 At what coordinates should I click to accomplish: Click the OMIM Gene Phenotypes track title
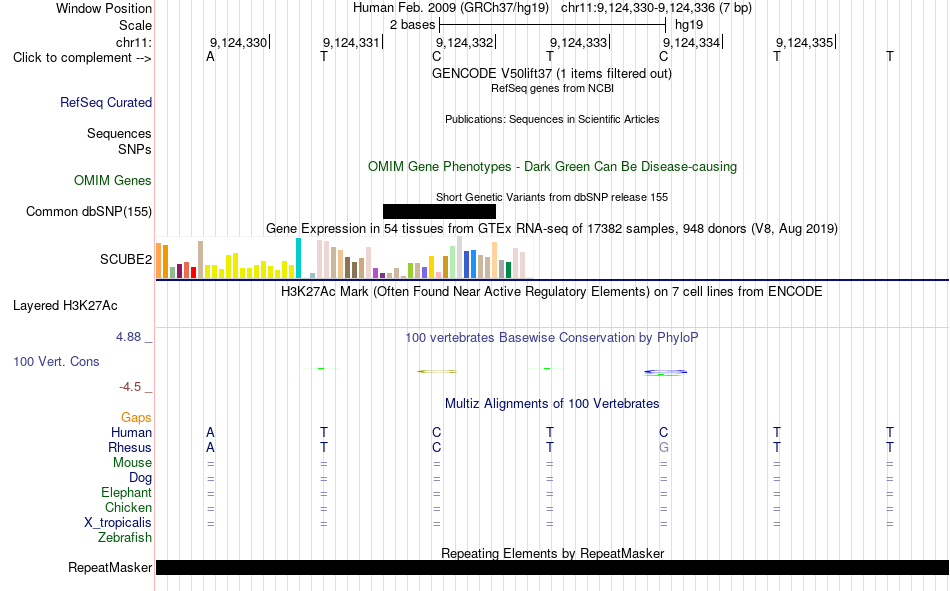[553, 167]
